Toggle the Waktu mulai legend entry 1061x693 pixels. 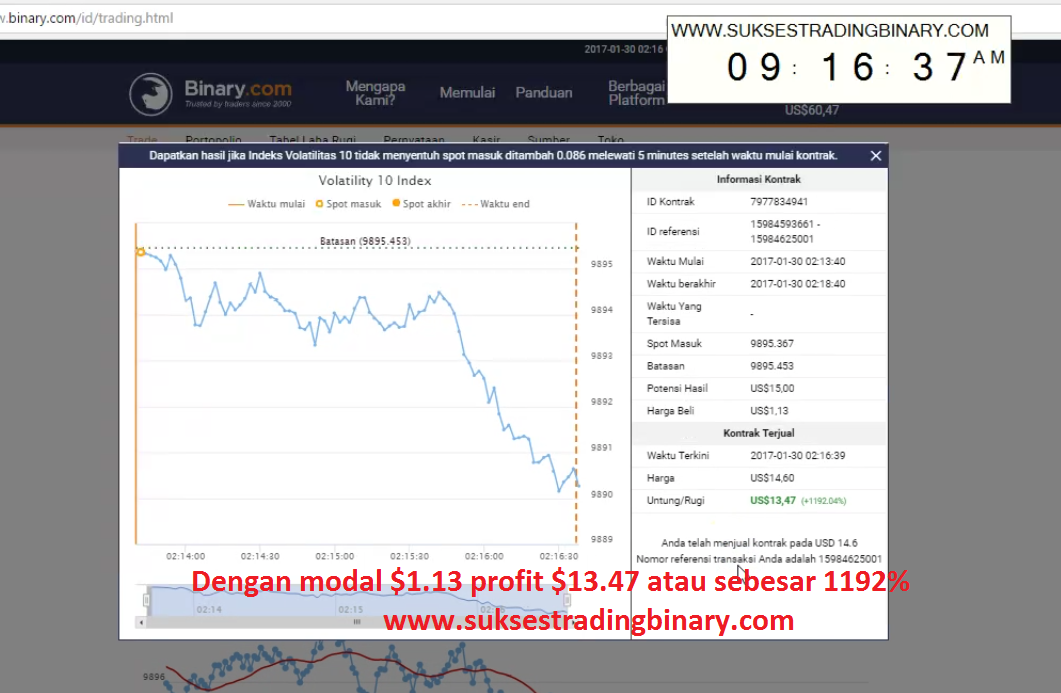pos(267,204)
